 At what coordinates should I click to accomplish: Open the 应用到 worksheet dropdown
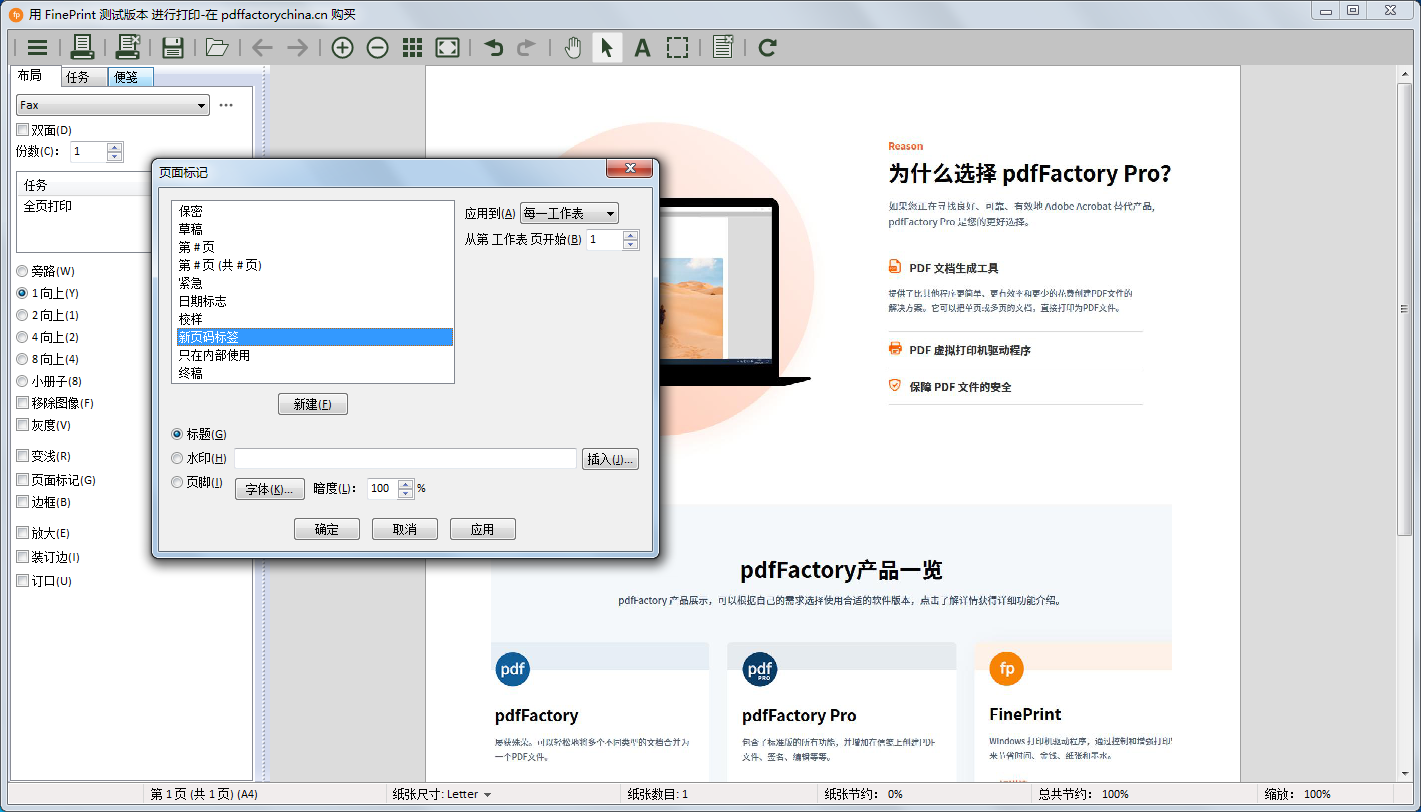(x=568, y=212)
